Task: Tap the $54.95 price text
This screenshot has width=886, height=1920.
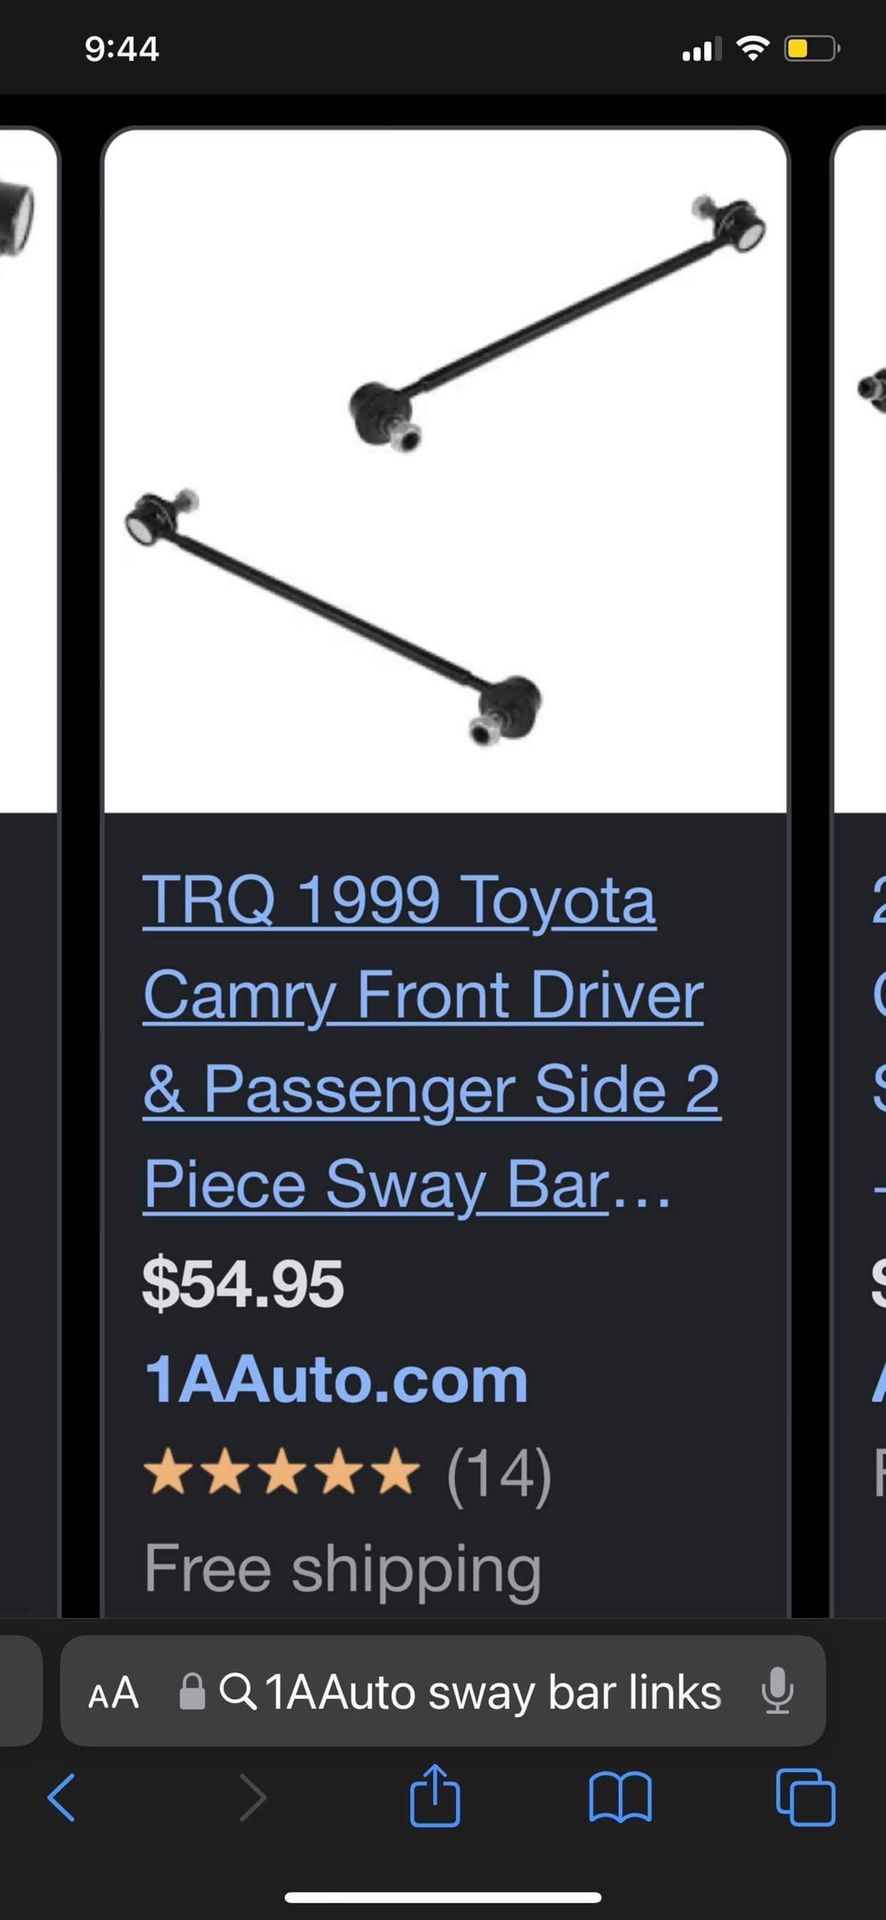Action: (x=243, y=1283)
